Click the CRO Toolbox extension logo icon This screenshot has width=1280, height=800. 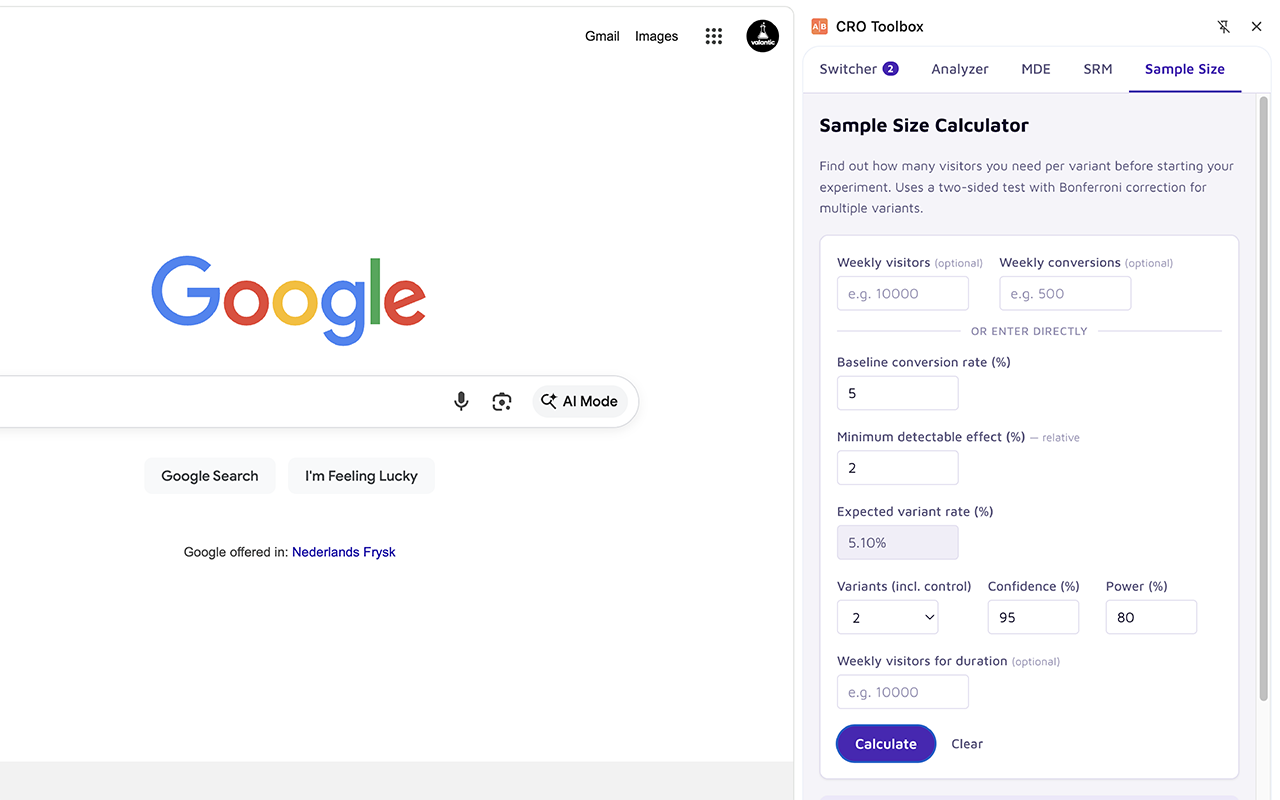click(x=819, y=27)
